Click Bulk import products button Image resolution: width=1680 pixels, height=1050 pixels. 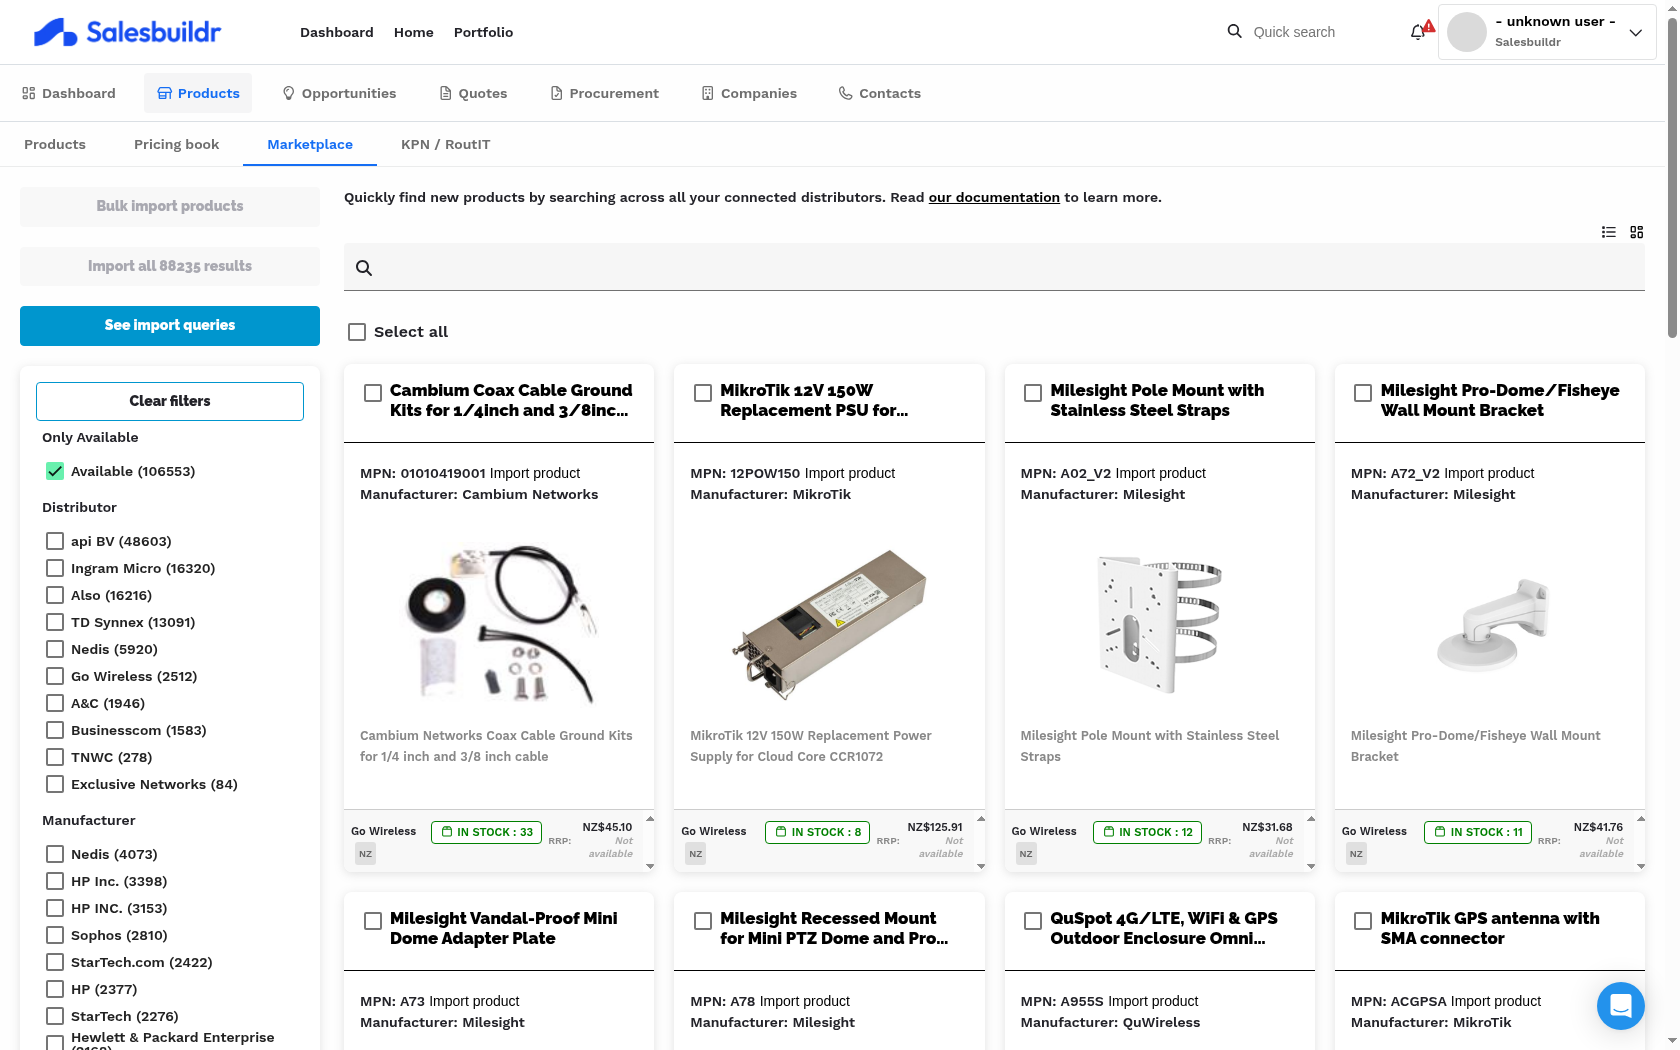(x=170, y=206)
